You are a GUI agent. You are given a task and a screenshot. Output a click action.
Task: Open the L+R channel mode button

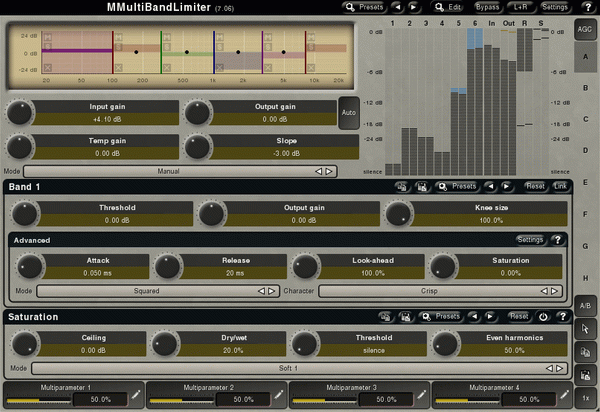pyautogui.click(x=520, y=7)
